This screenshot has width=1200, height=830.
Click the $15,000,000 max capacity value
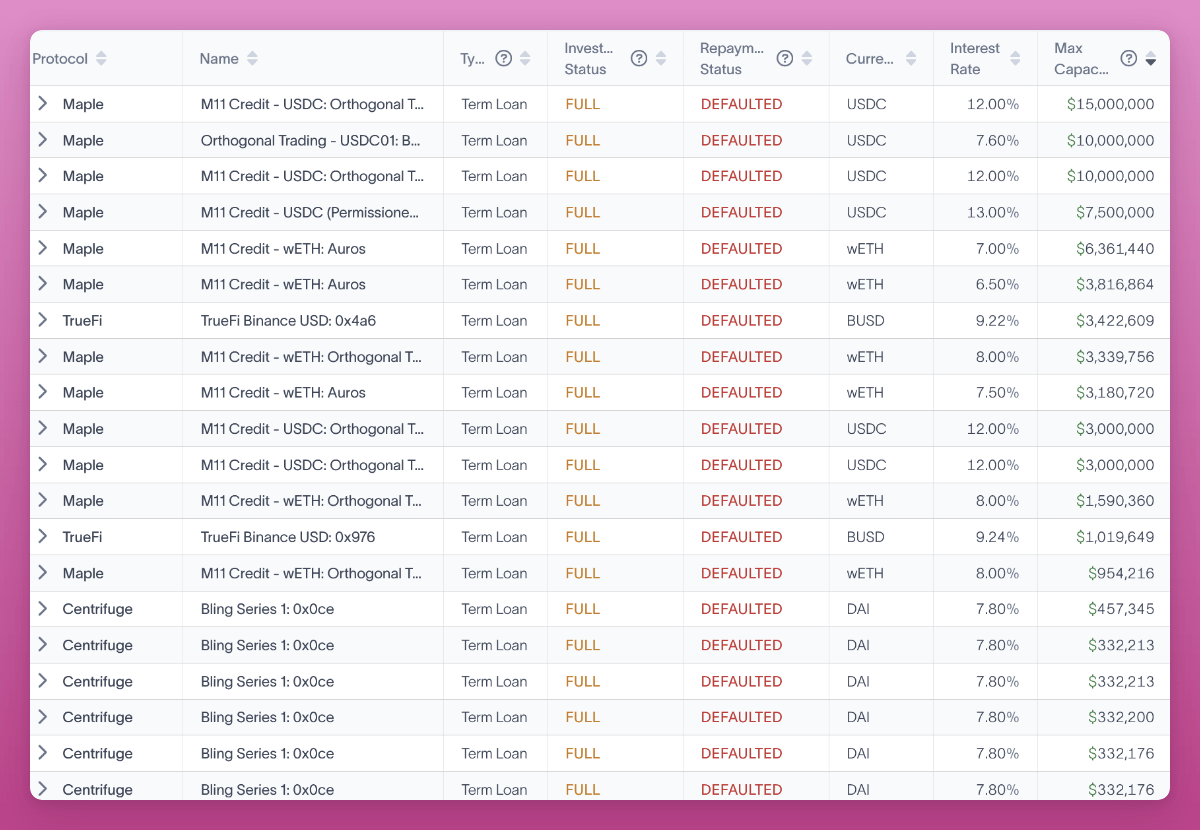click(1110, 104)
